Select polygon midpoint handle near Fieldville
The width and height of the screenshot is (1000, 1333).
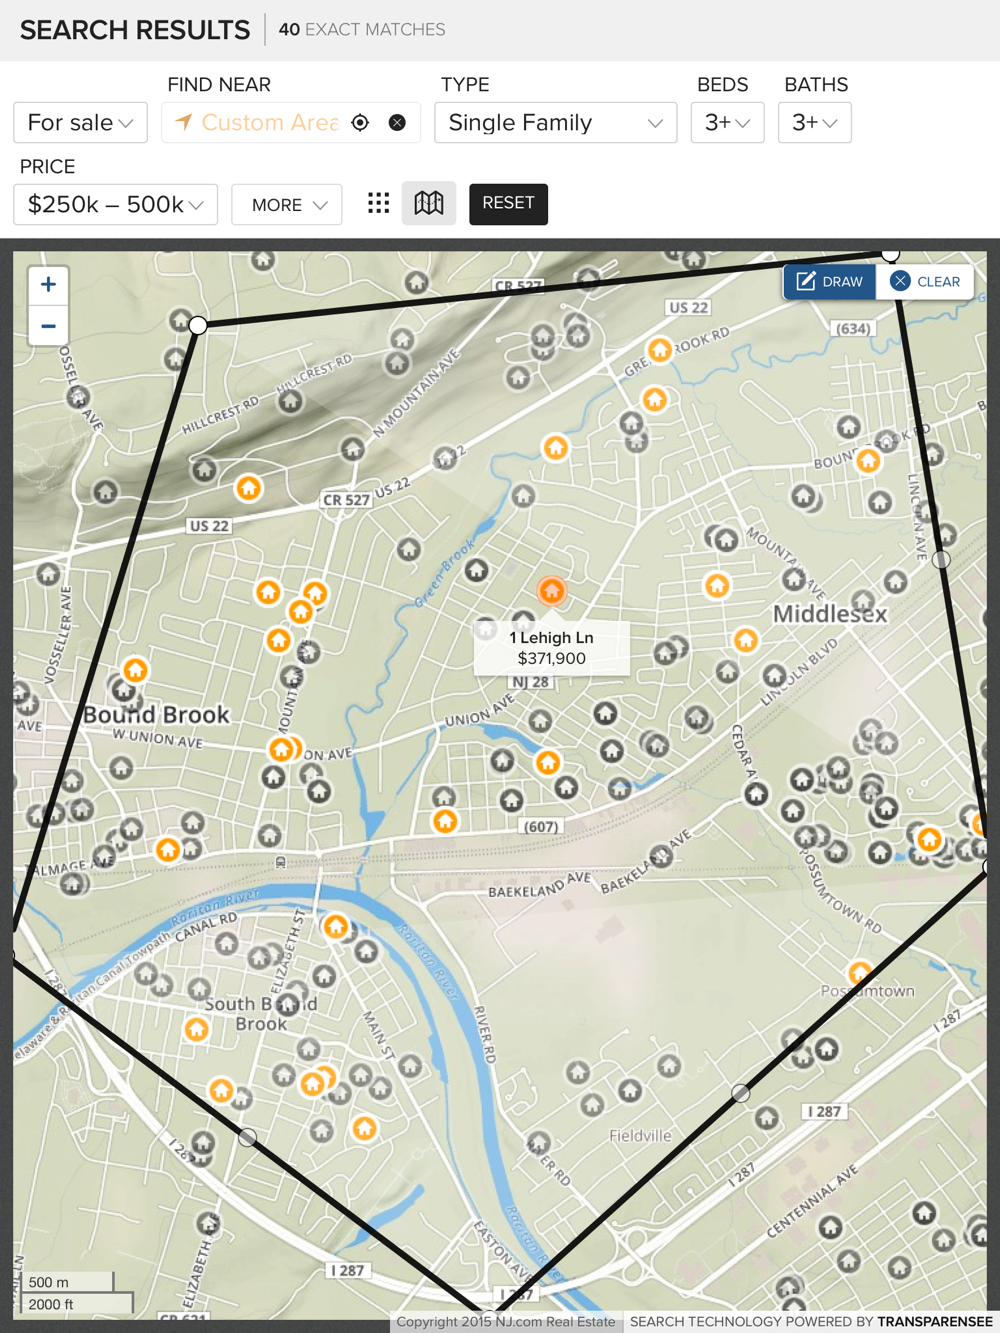click(740, 1093)
